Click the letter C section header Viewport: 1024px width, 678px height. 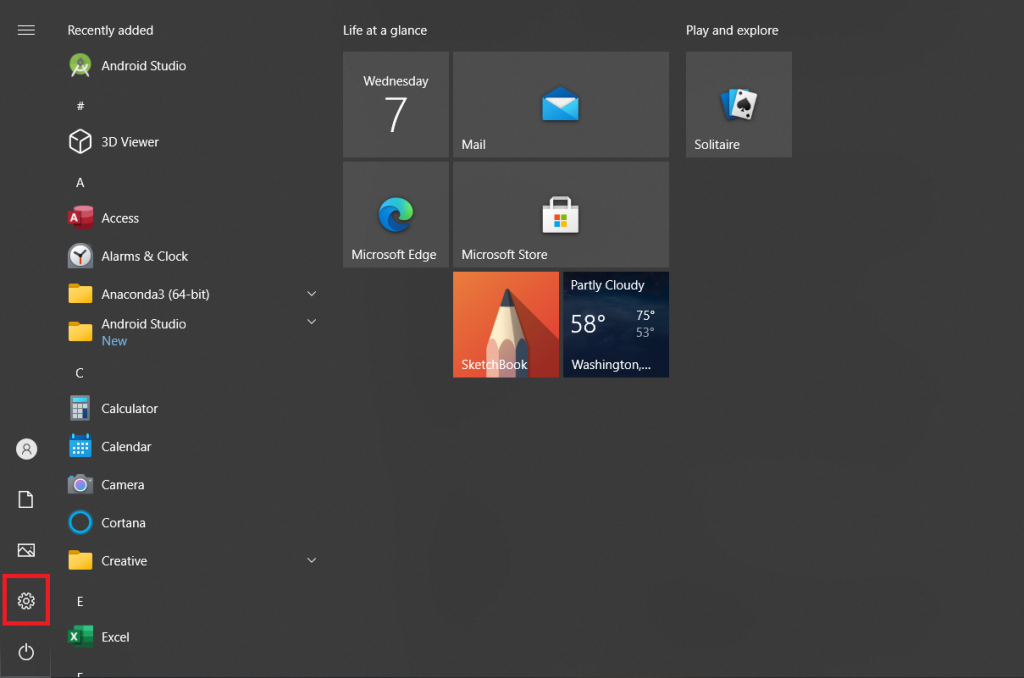[80, 373]
